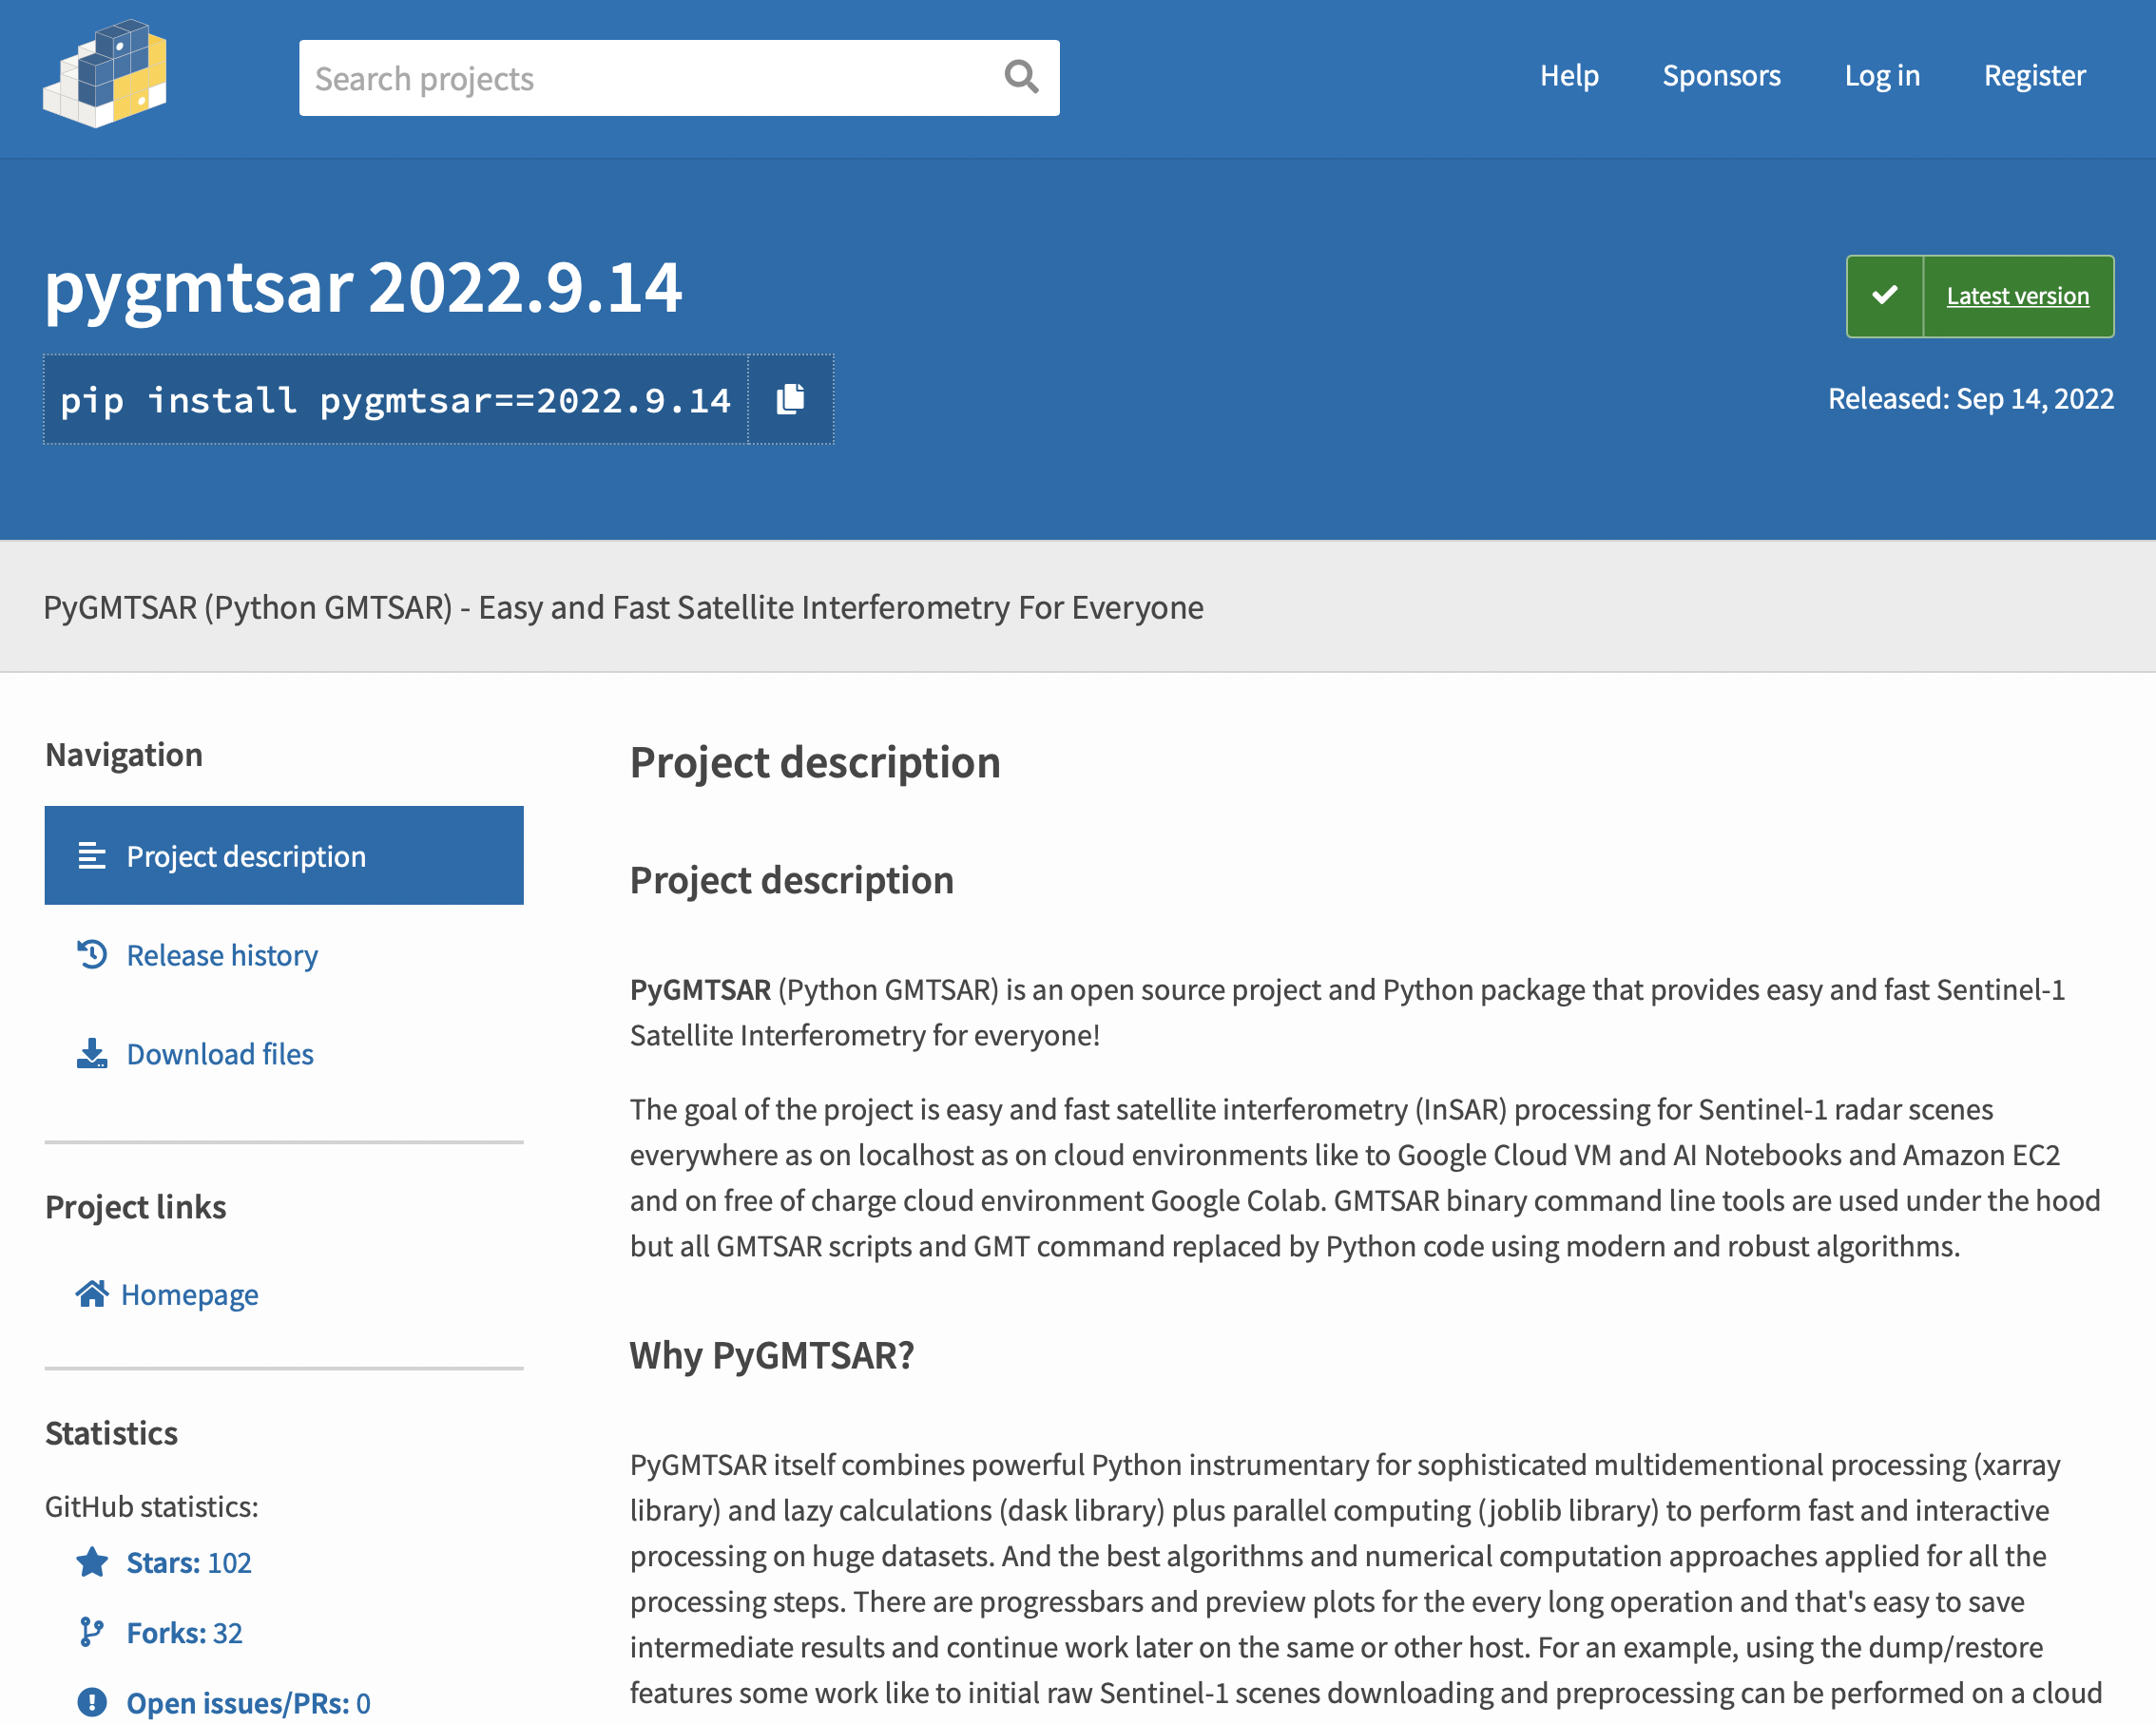Image resolution: width=2156 pixels, height=1724 pixels.
Task: Click the Register link
Action: (x=2034, y=75)
